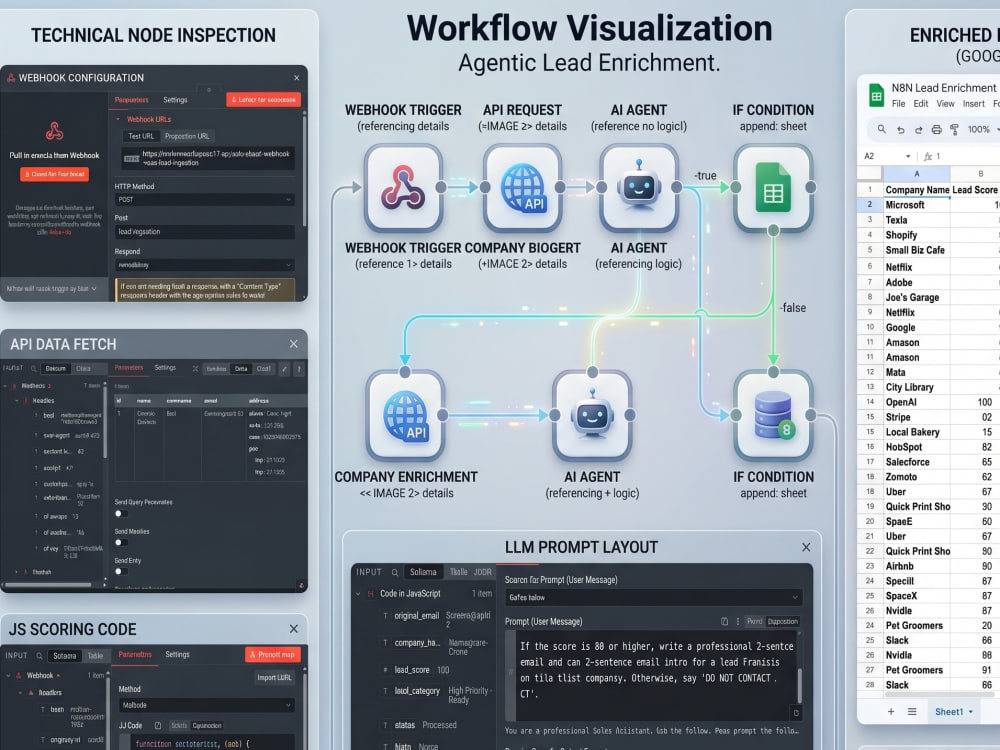Click the Undo arrow in Sheets toolbar

pyautogui.click(x=901, y=129)
